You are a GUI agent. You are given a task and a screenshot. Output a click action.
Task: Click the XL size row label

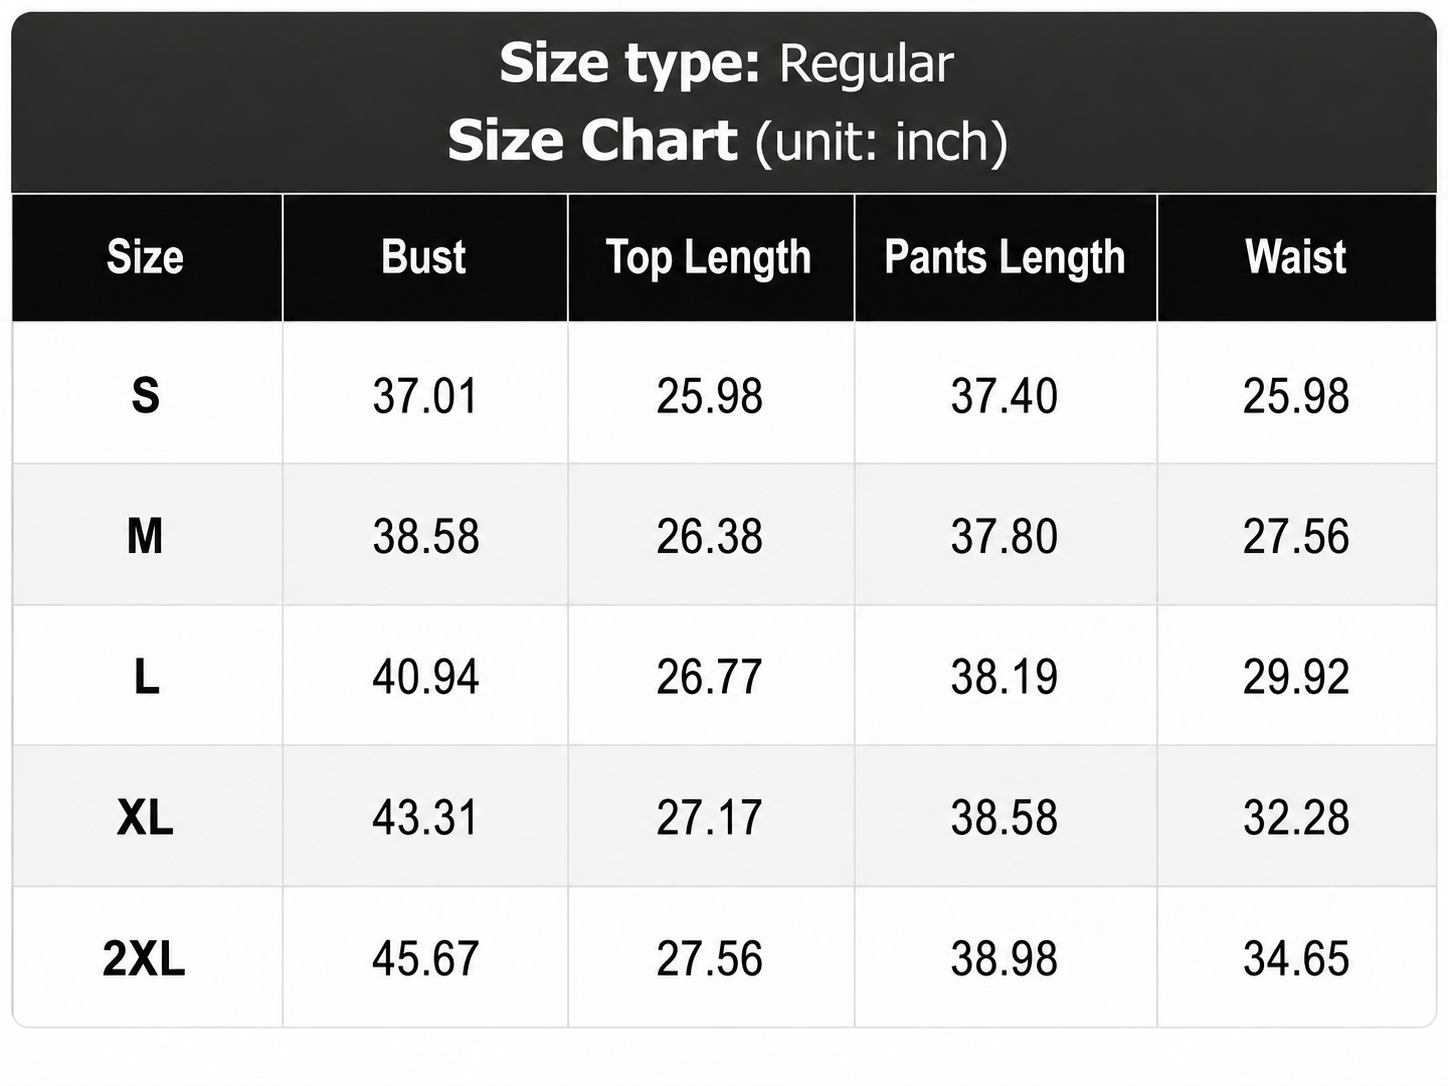click(x=146, y=818)
